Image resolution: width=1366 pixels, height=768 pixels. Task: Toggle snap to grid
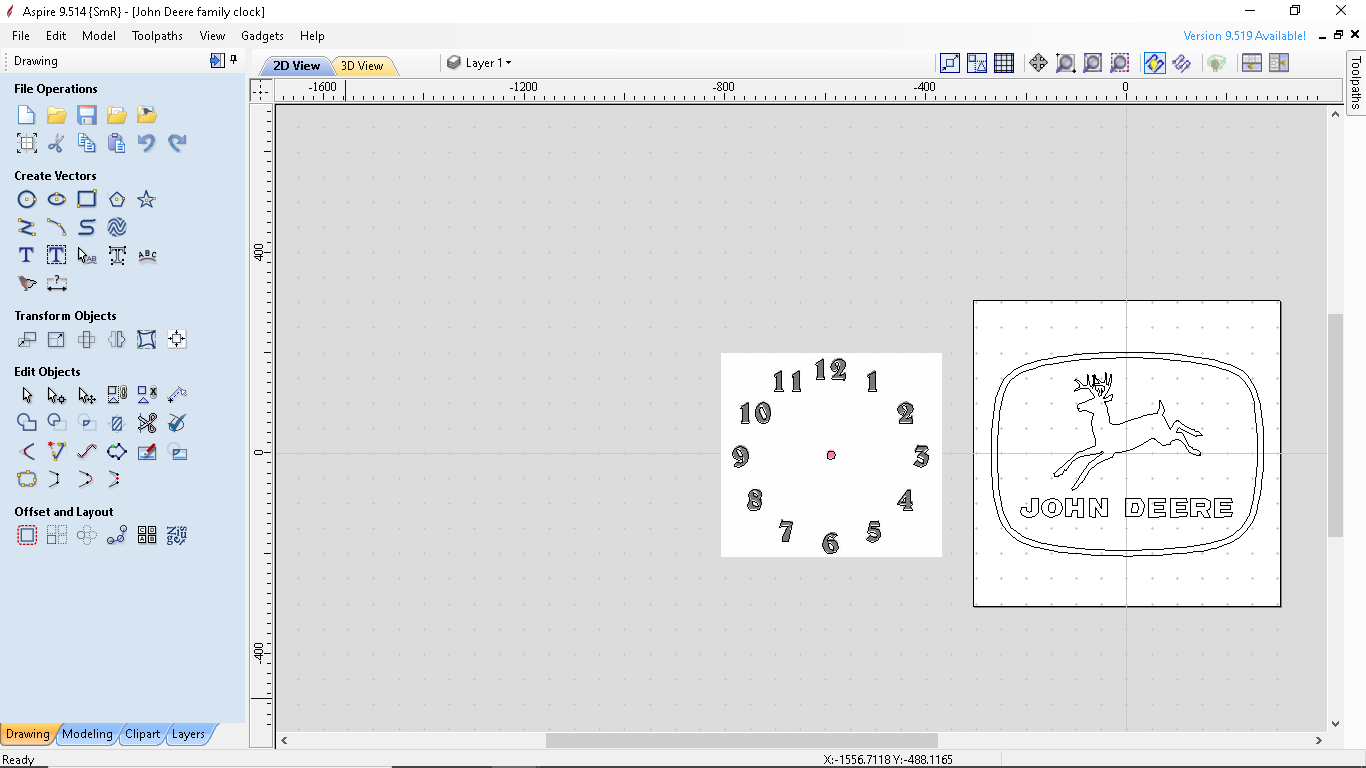click(x=1004, y=62)
